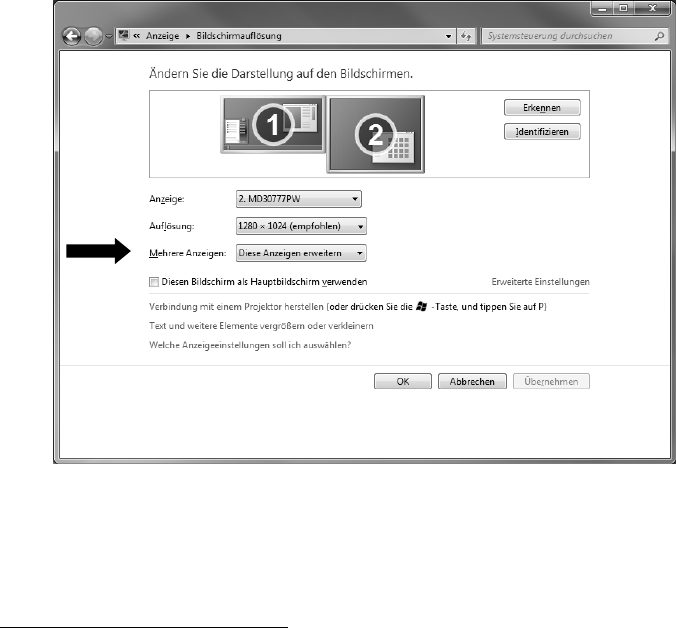The height and width of the screenshot is (628, 676).
Task: Click the Abbrechen button
Action: [x=472, y=381]
